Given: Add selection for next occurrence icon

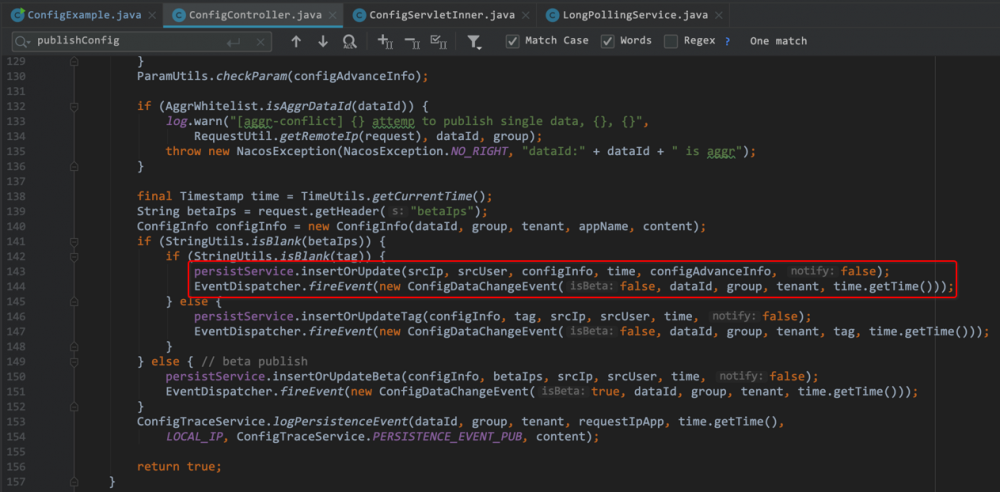Looking at the screenshot, I should click(385, 41).
